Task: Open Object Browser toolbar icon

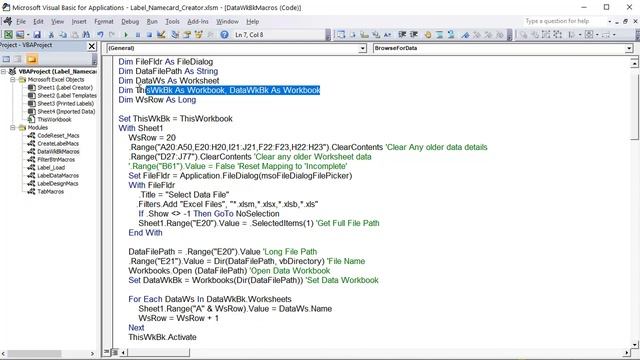Action: coord(199,35)
